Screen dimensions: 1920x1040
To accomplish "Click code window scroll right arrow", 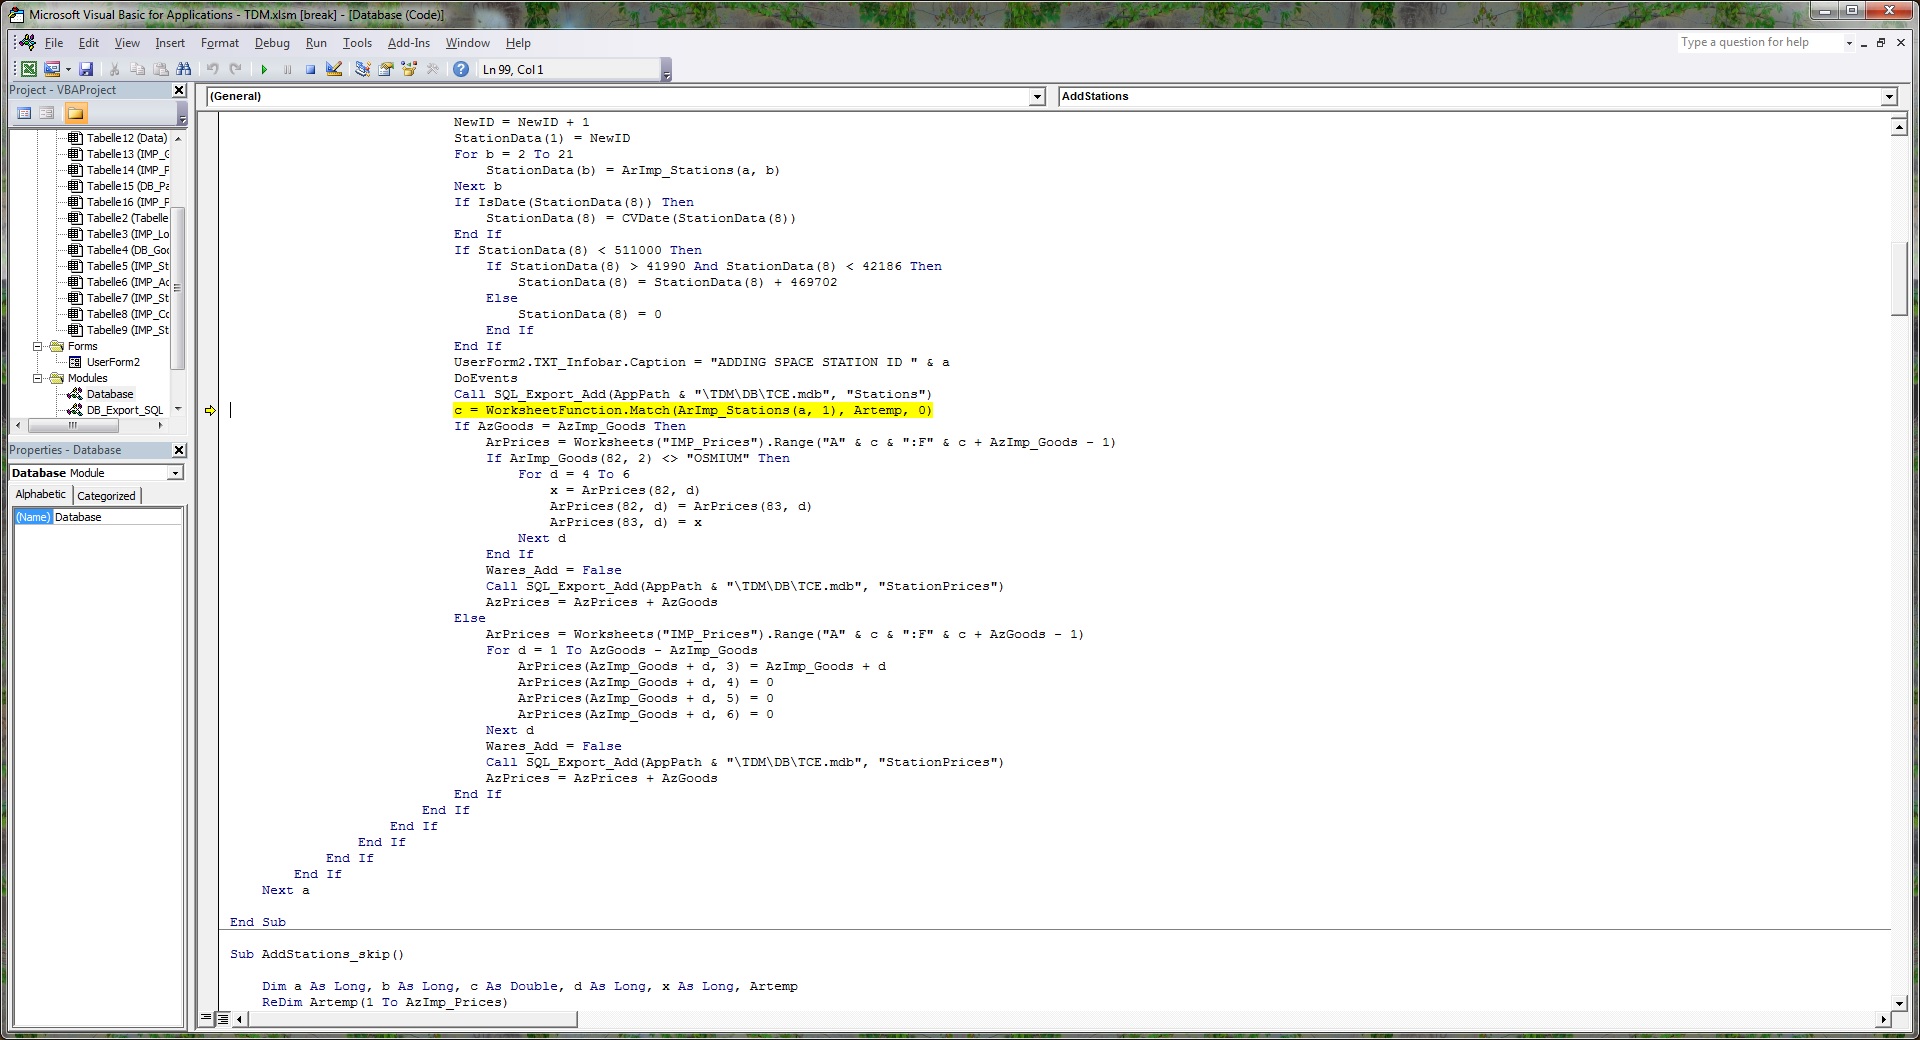I will point(1883,1019).
